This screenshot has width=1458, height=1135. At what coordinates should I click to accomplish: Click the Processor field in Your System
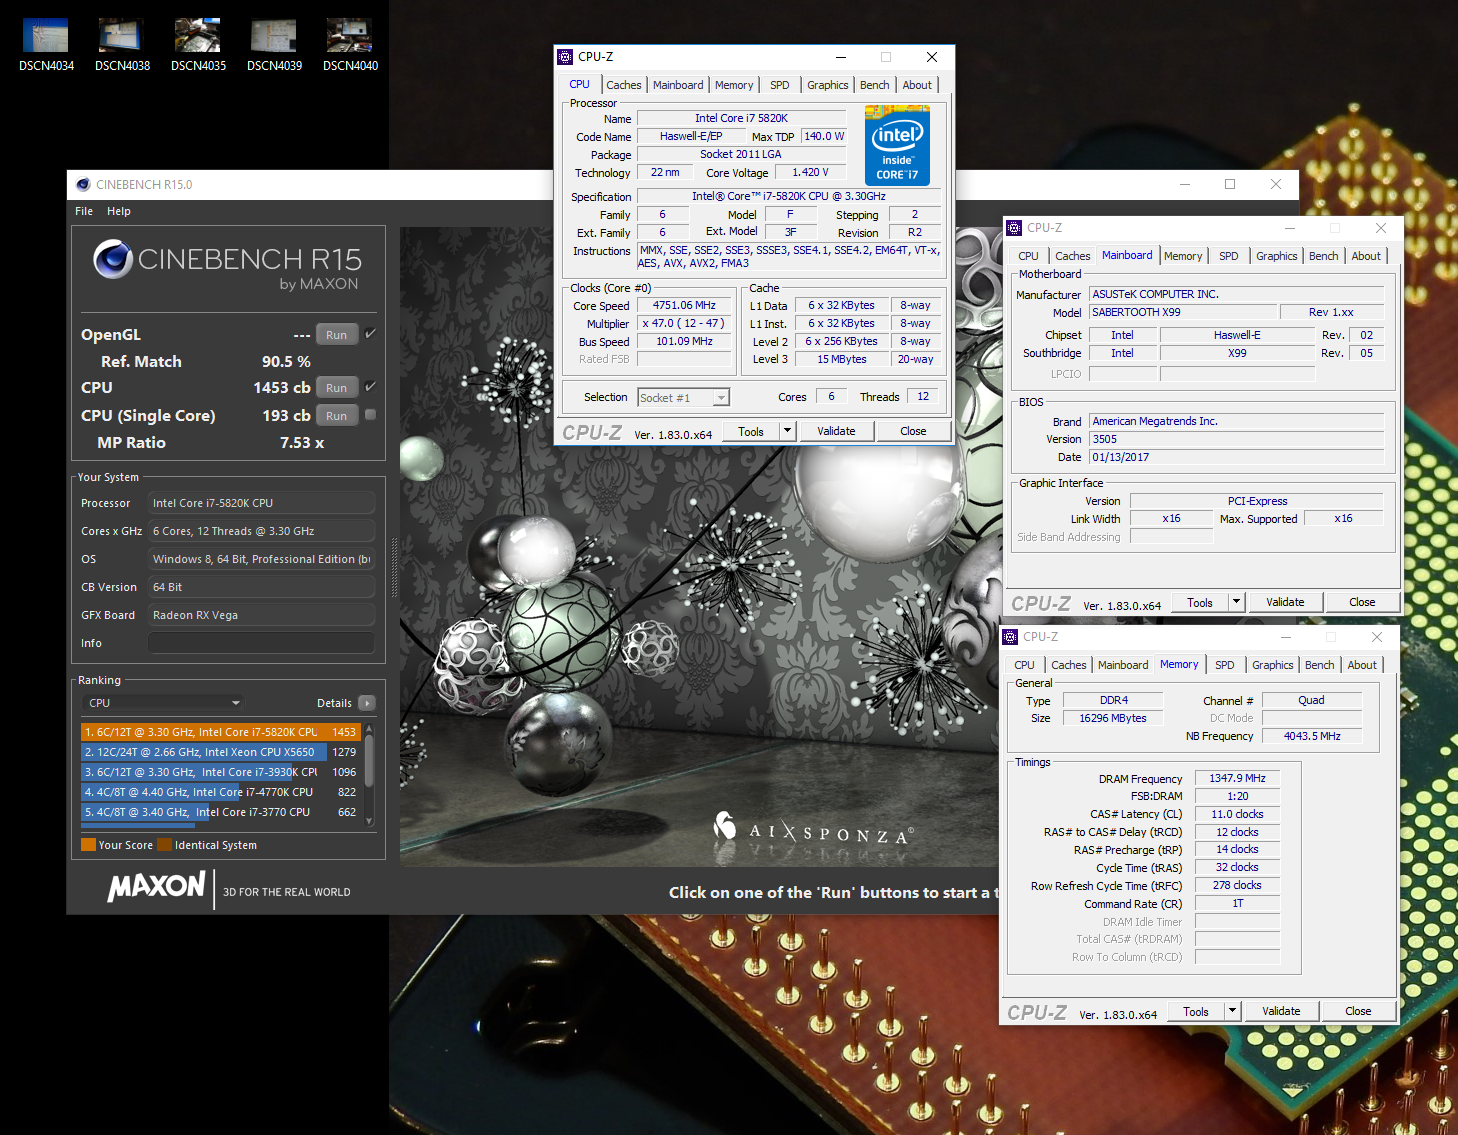(262, 503)
